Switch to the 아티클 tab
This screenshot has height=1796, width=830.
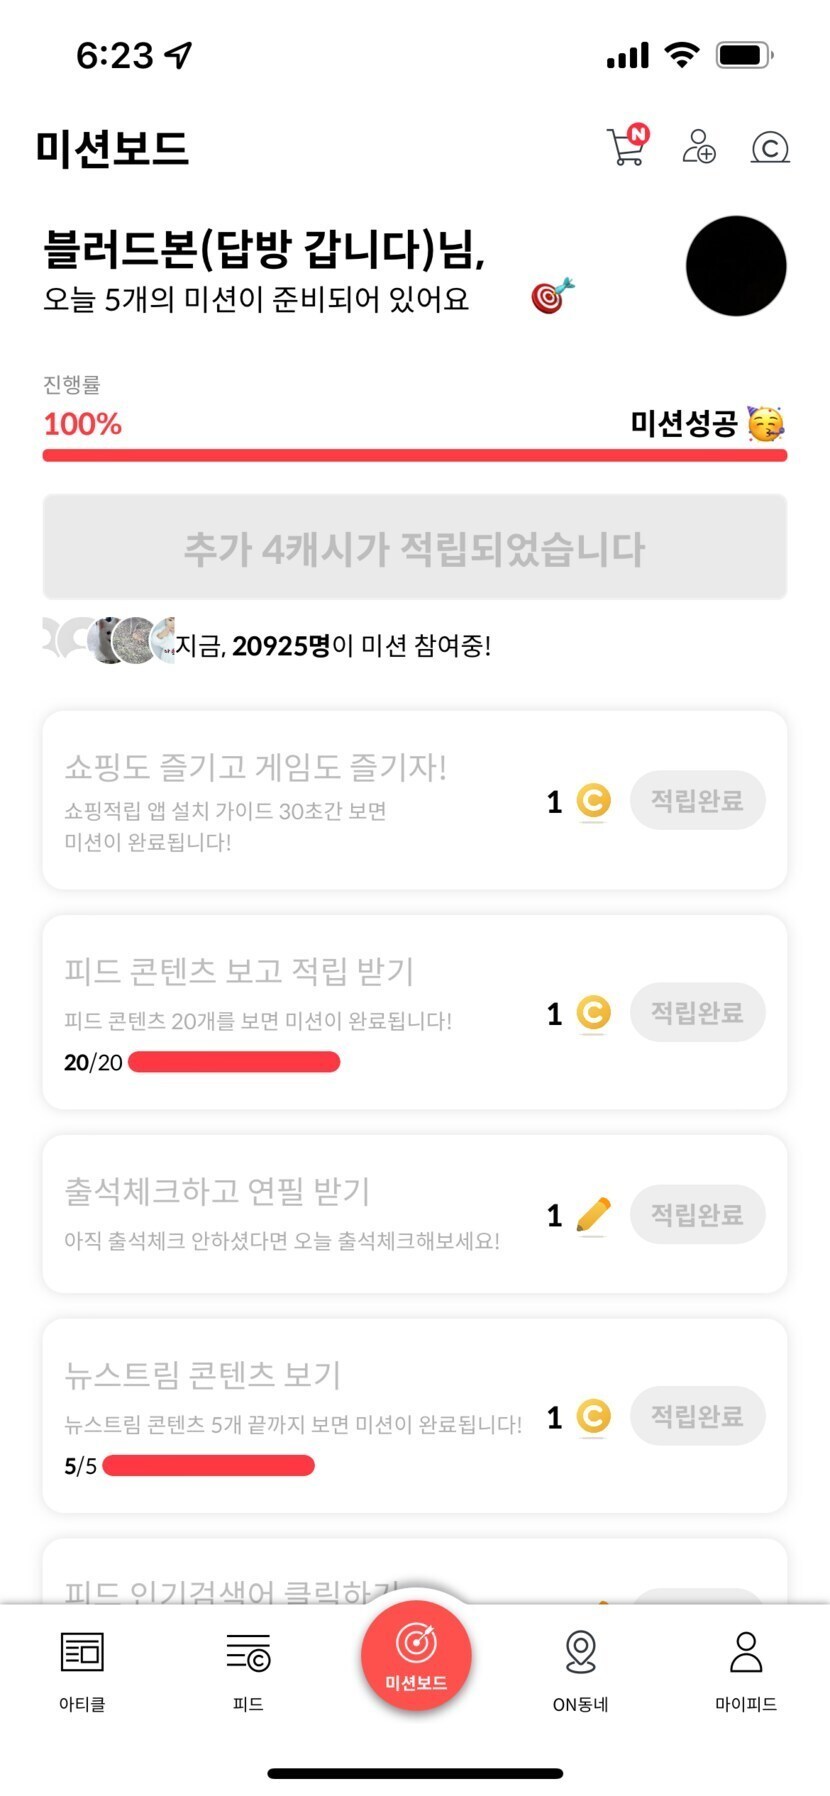click(x=82, y=1668)
